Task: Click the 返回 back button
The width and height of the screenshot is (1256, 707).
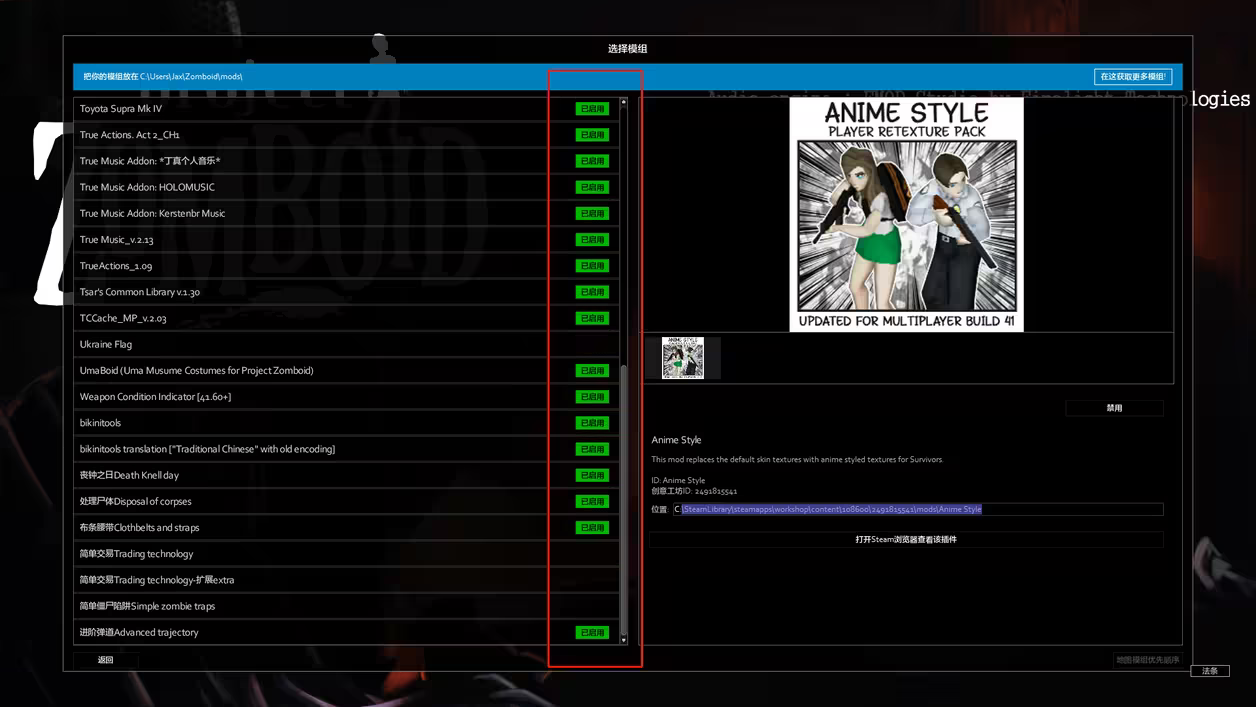Action: click(x=106, y=660)
